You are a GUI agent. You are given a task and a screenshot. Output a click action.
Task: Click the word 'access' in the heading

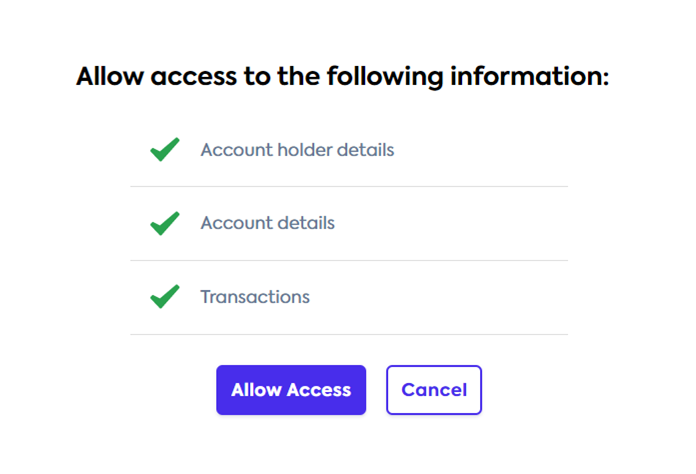tap(192, 77)
